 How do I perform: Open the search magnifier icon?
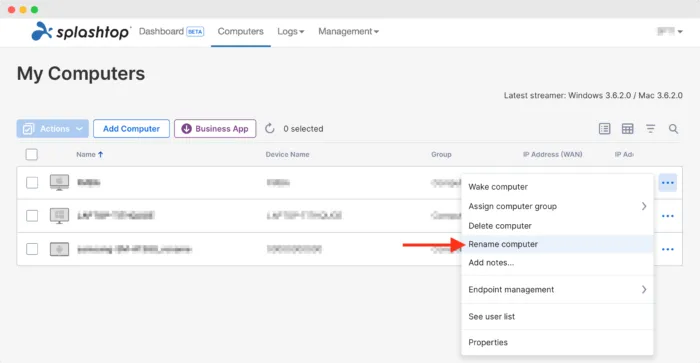[x=673, y=129]
